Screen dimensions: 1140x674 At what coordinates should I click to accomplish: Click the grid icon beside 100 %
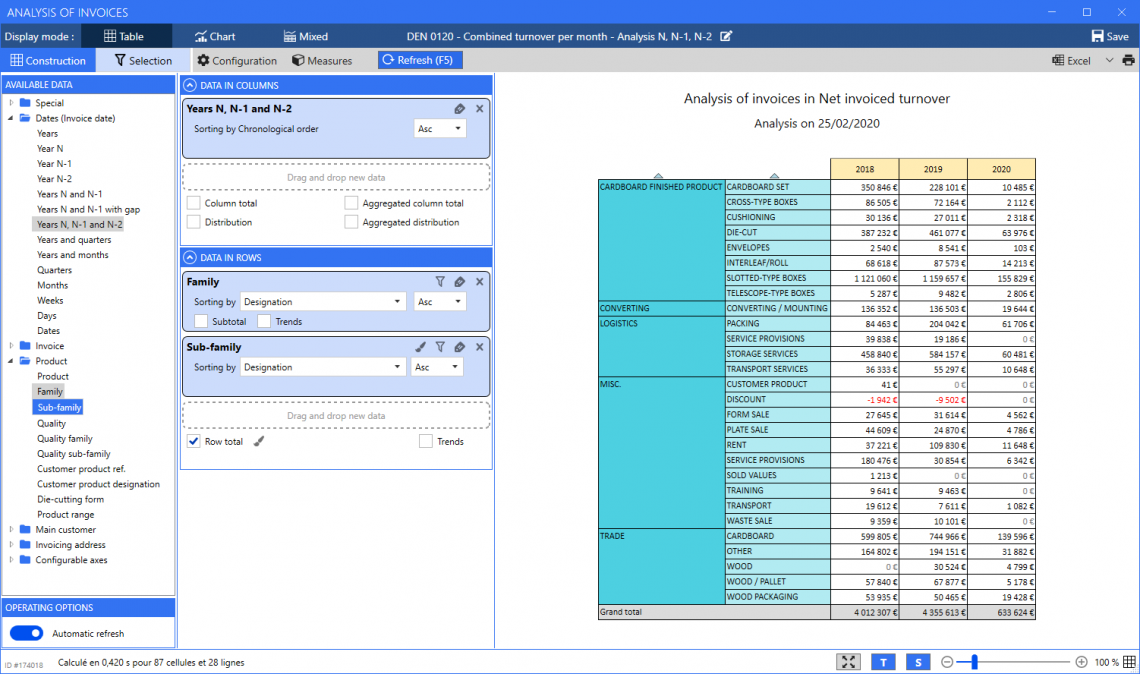coord(1129,662)
